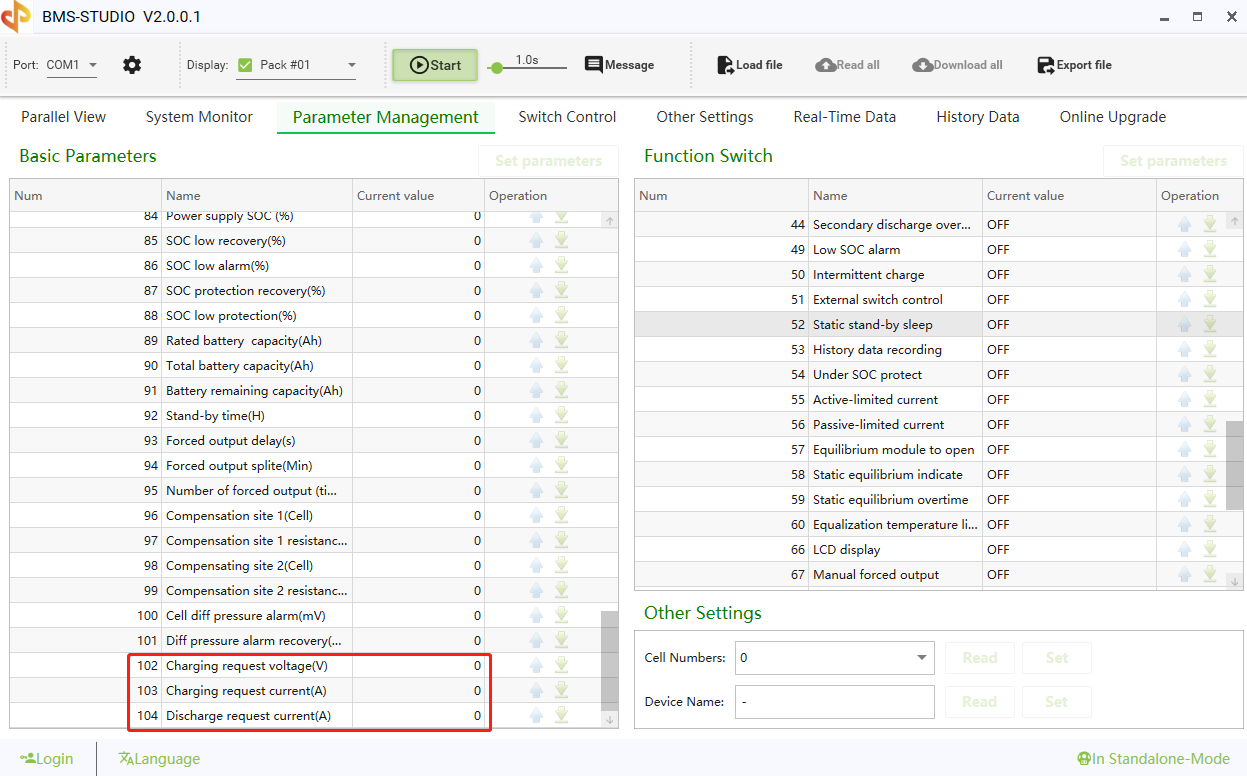1247x776 pixels.
Task: Download Stand-by time(H) down arrow
Action: pyautogui.click(x=561, y=416)
